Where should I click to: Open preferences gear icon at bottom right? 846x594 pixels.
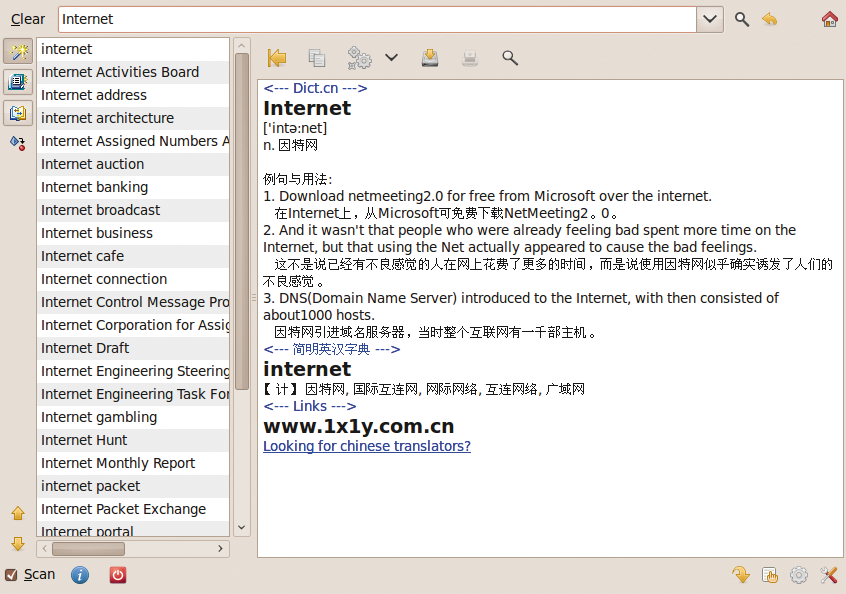(799, 575)
